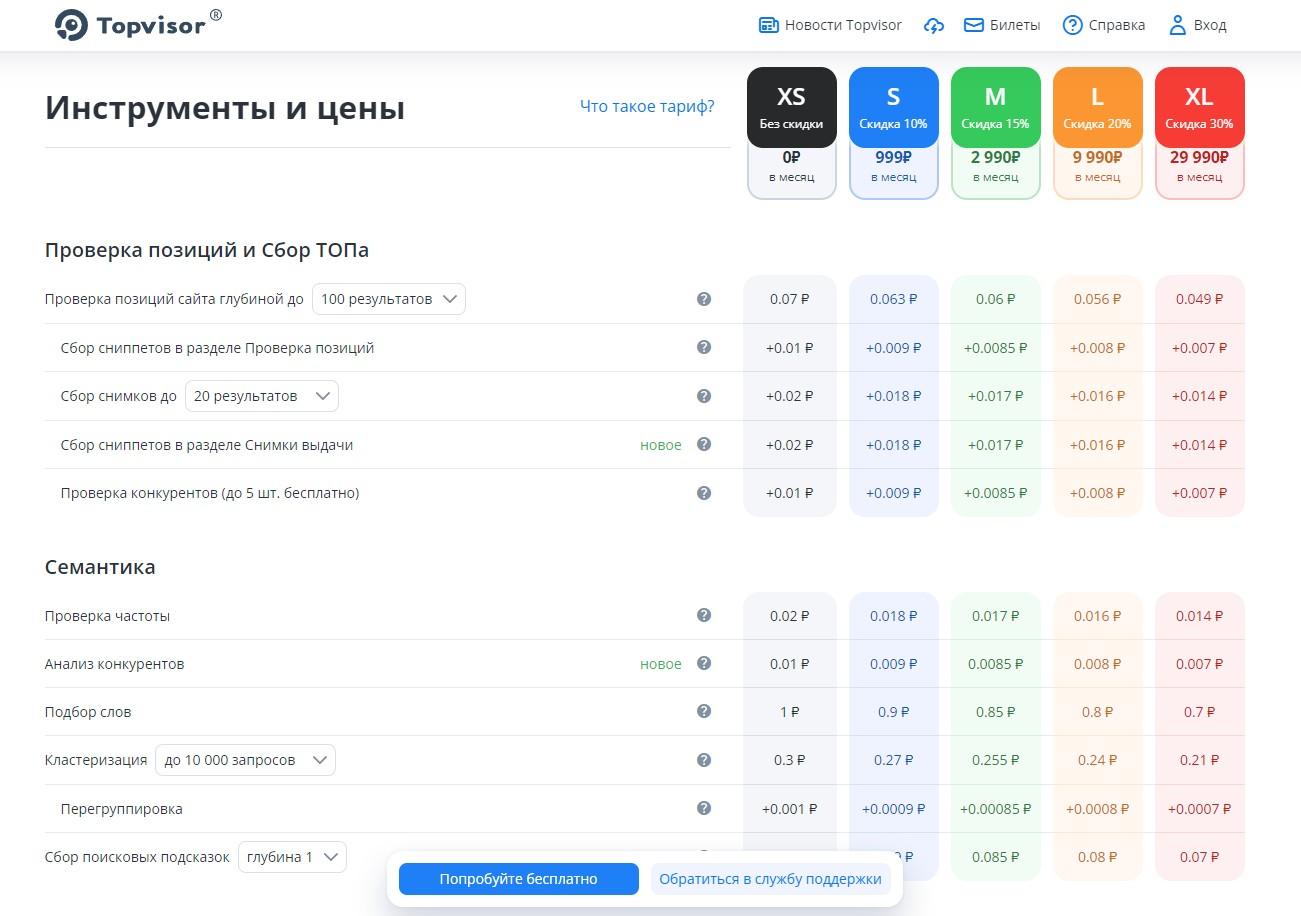Image resolution: width=1301 pixels, height=916 pixels.
Task: Click the '0.255 ₽' M clustering price
Action: pos(995,760)
